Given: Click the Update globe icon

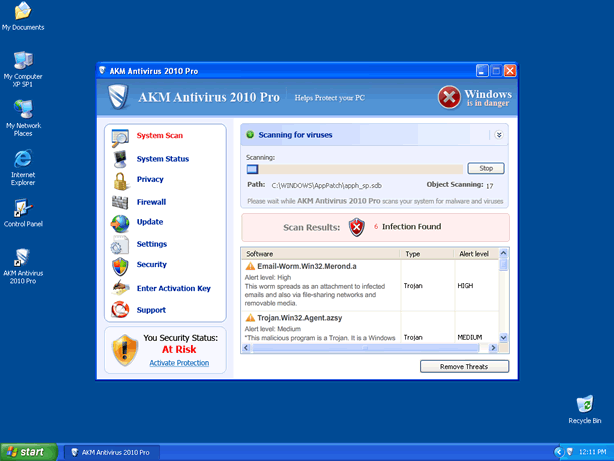Looking at the screenshot, I should (120, 222).
